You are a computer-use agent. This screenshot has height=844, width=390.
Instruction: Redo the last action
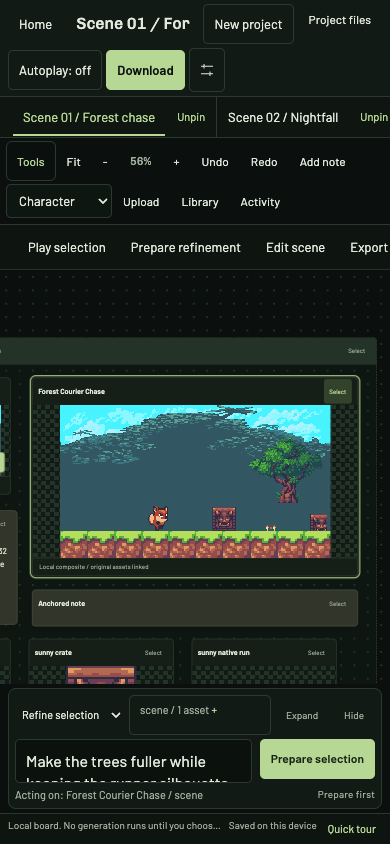pyautogui.click(x=264, y=162)
